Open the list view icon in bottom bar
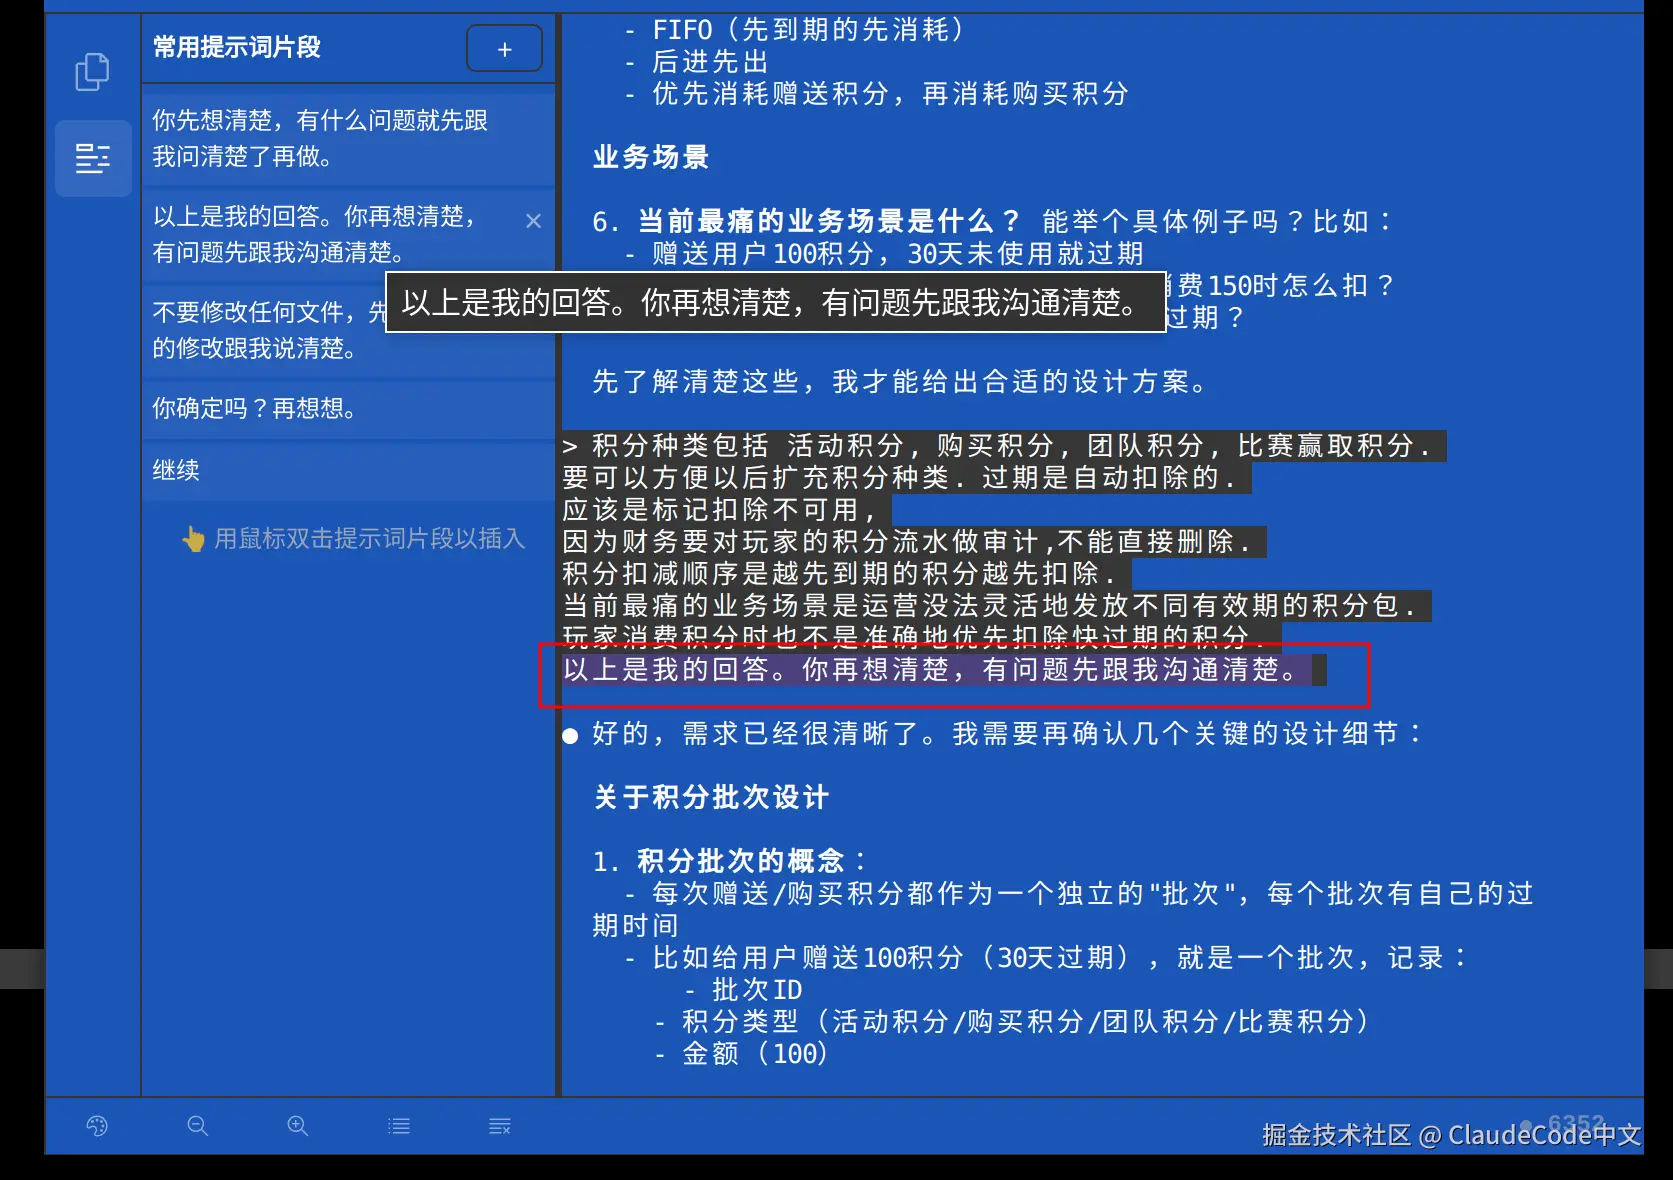The width and height of the screenshot is (1673, 1180). [398, 1126]
